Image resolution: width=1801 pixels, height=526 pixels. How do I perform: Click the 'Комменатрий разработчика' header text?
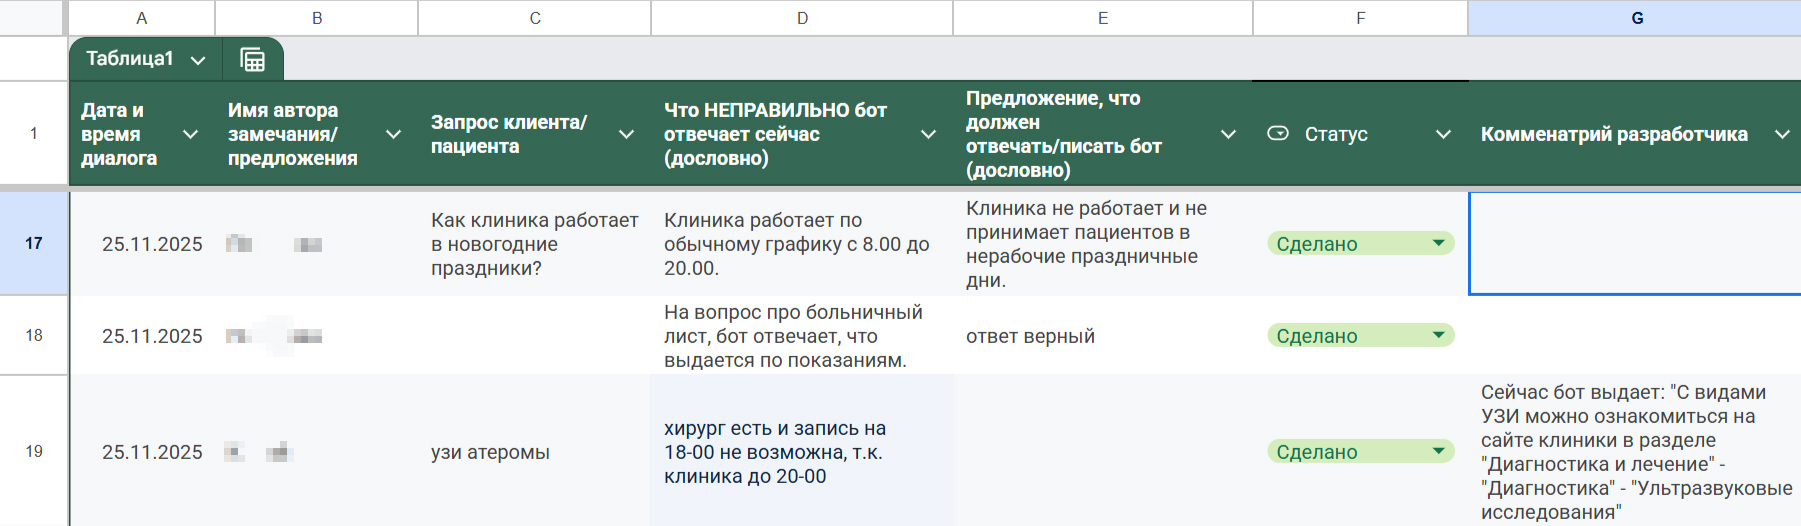[1614, 134]
